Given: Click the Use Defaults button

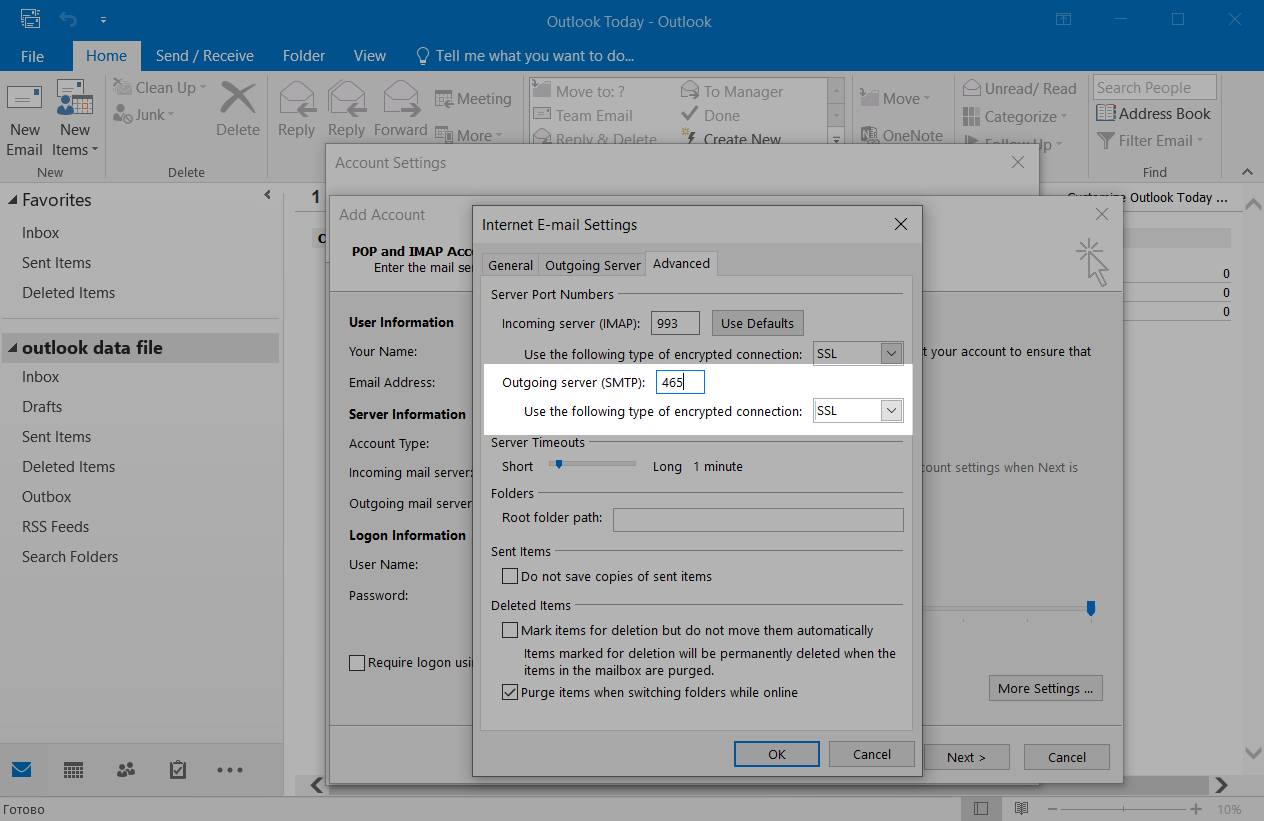Looking at the screenshot, I should click(757, 323).
